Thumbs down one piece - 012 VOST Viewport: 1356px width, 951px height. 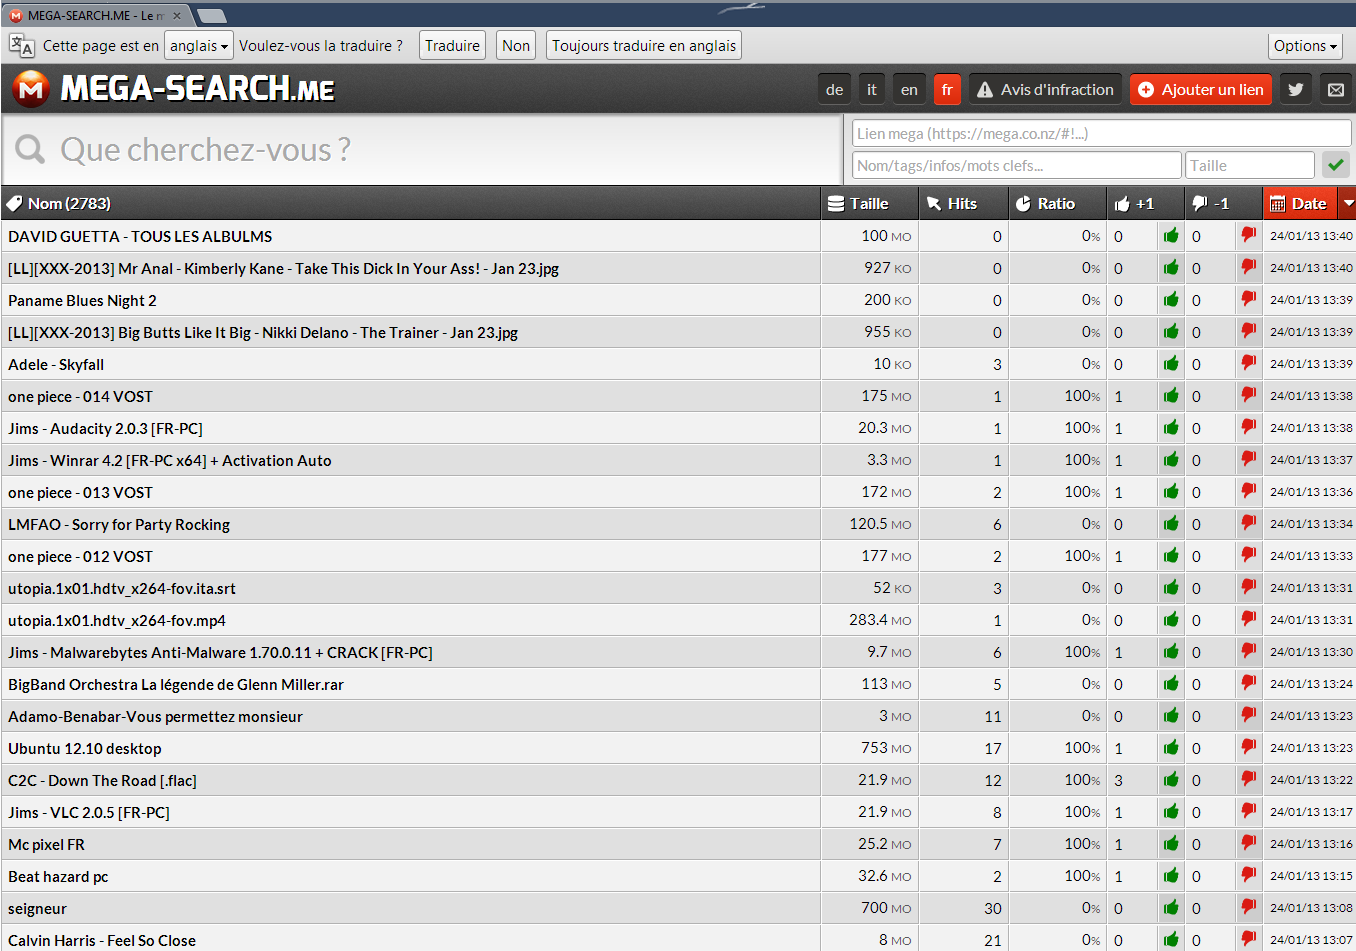pyautogui.click(x=1249, y=556)
